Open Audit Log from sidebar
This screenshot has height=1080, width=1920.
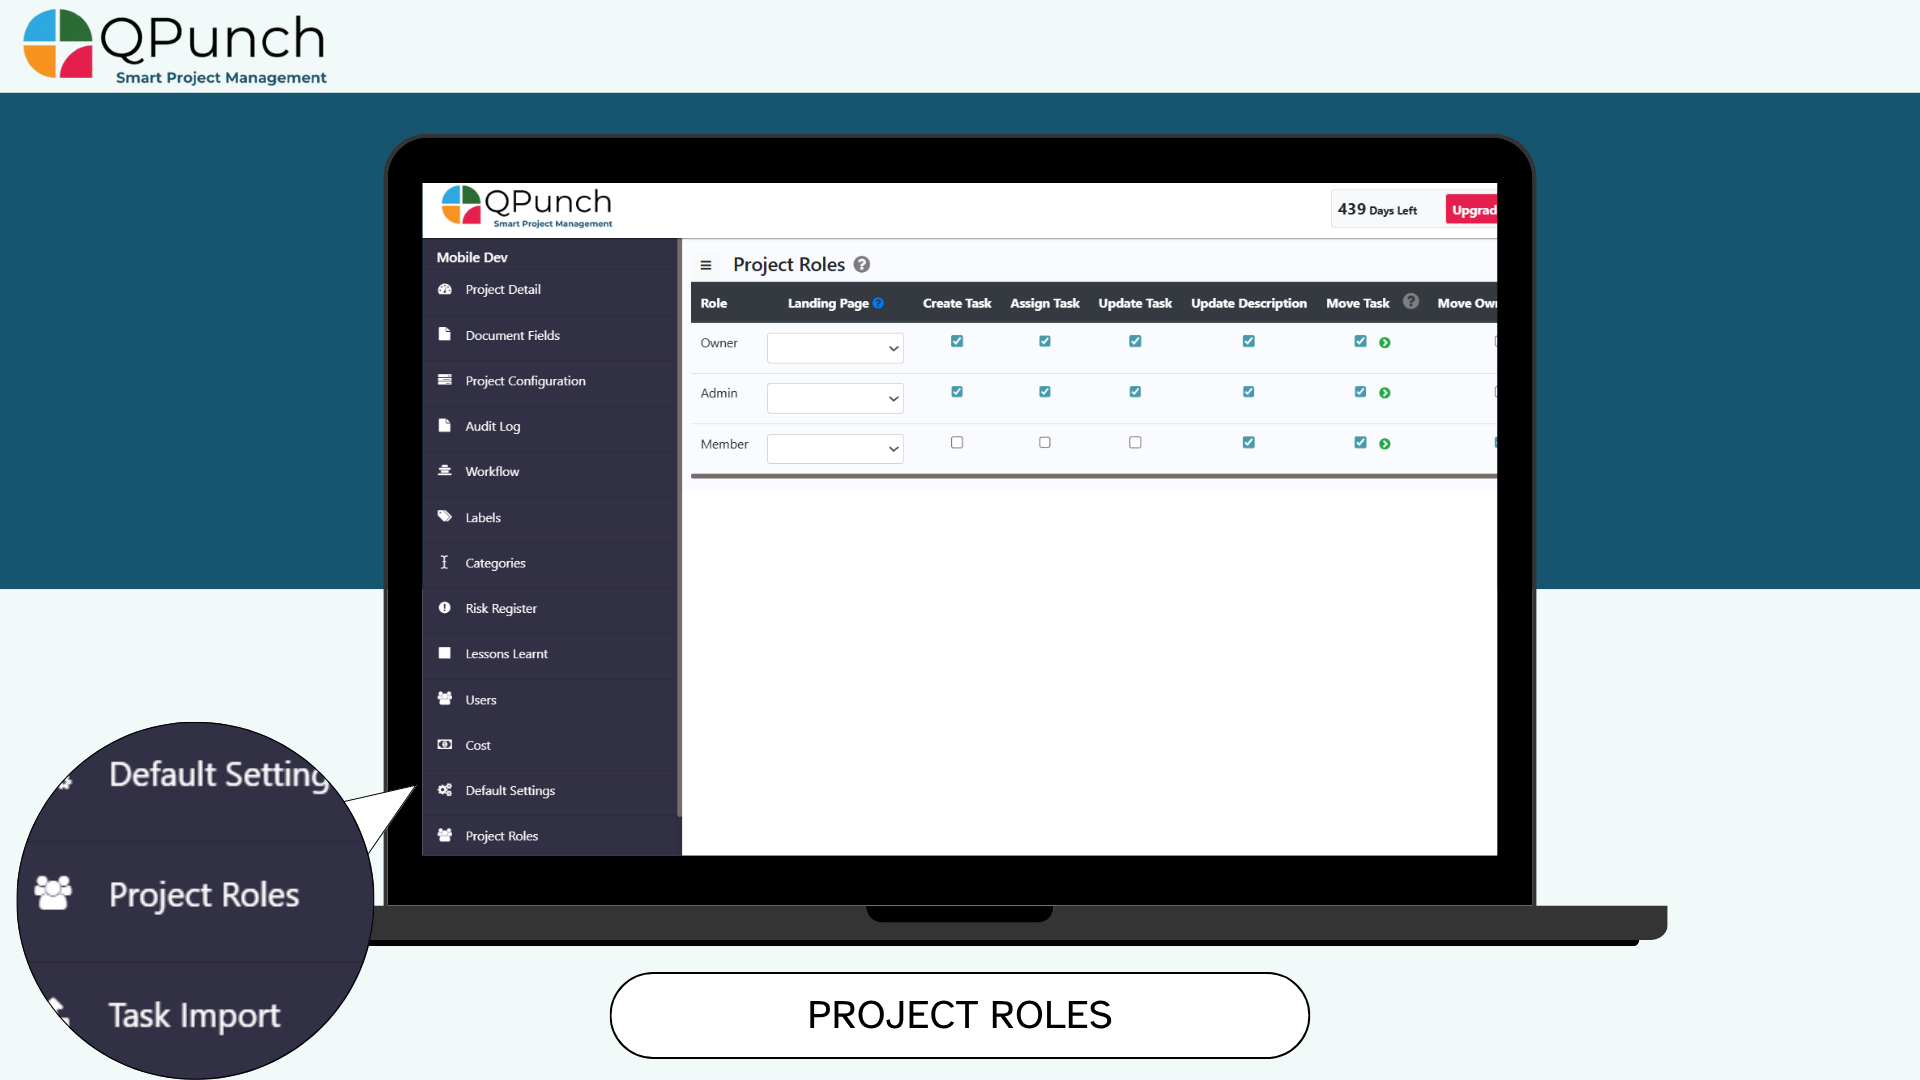492,426
